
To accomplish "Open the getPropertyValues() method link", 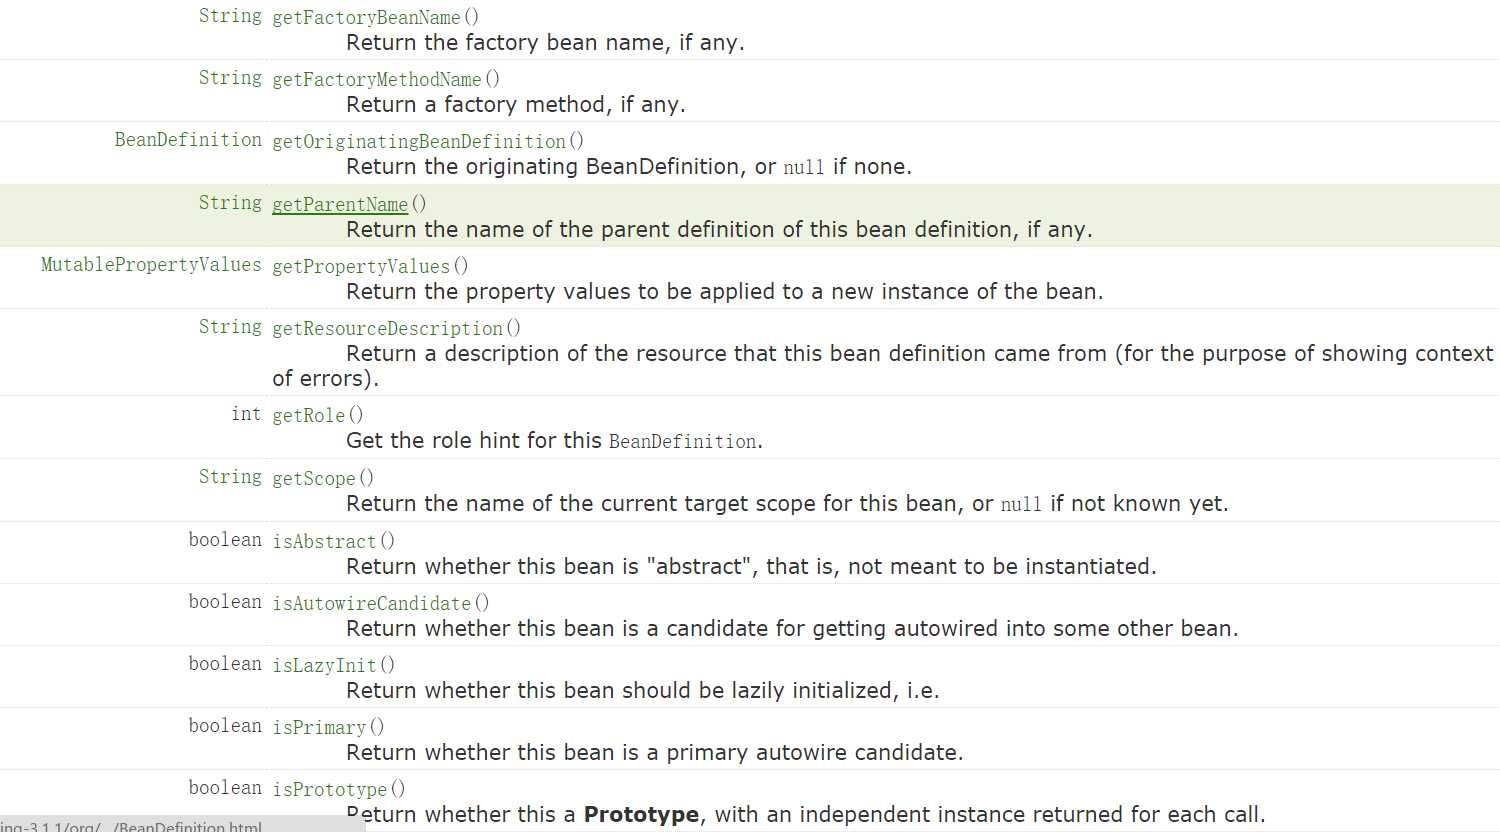I will click(361, 266).
